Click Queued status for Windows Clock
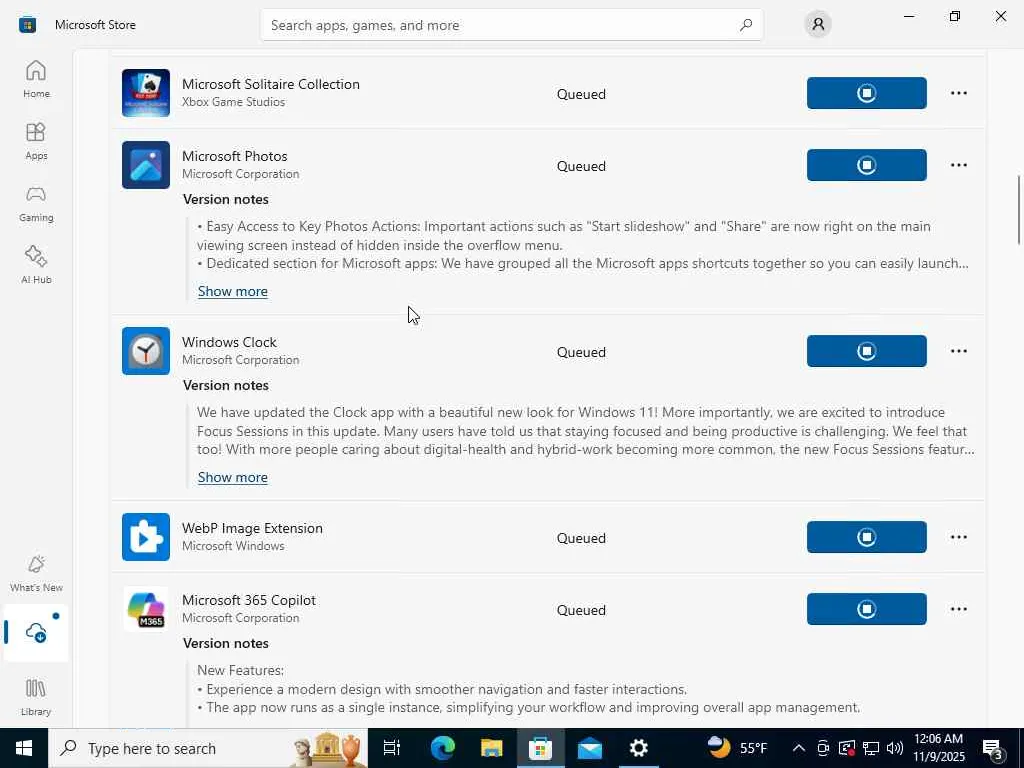 tap(581, 352)
